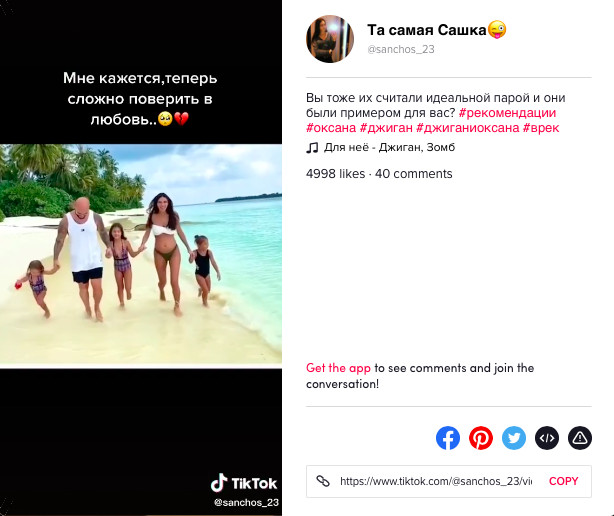This screenshot has height=516, width=614.
Task: Click the music note icon
Action: pos(312,148)
